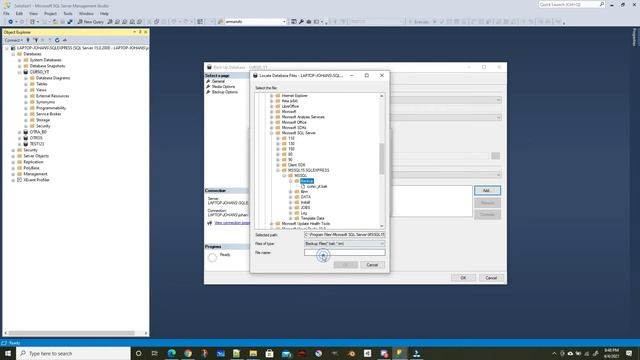Click the New Query toolbar button
Viewport: 640px width, 360px height.
click(x=91, y=22)
